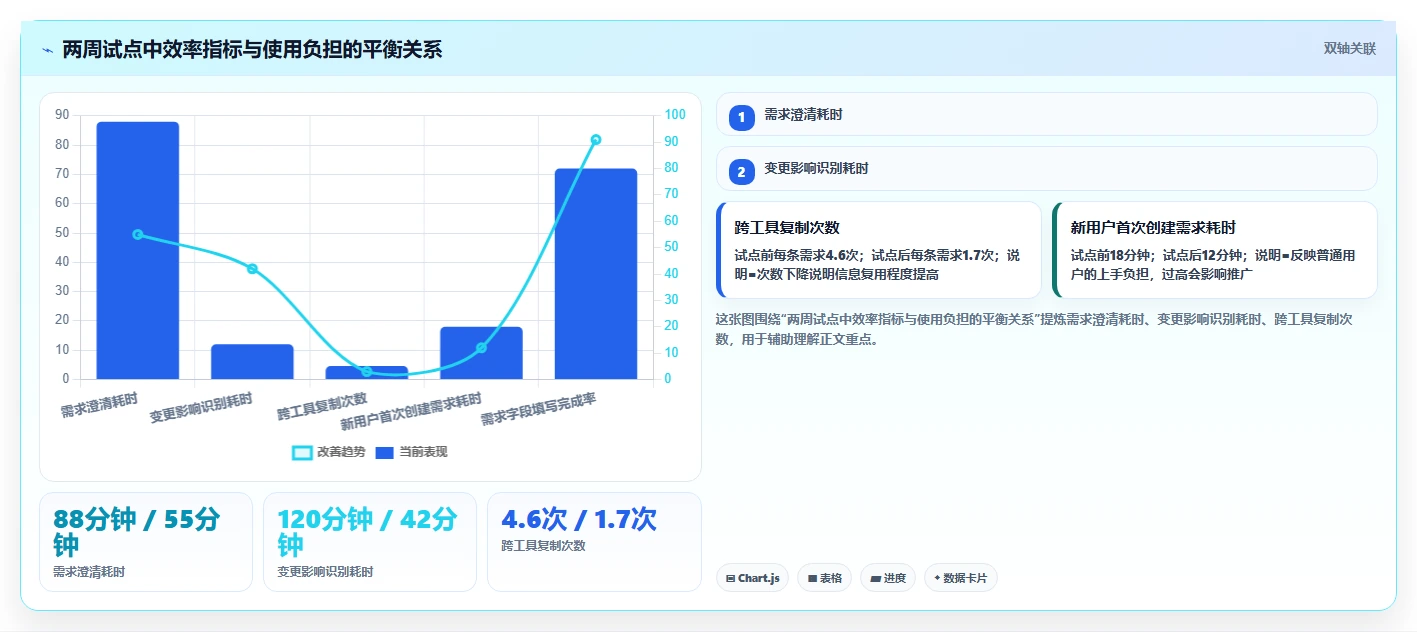Click the x-axis label 变更影响识别耗时

pos(201,408)
